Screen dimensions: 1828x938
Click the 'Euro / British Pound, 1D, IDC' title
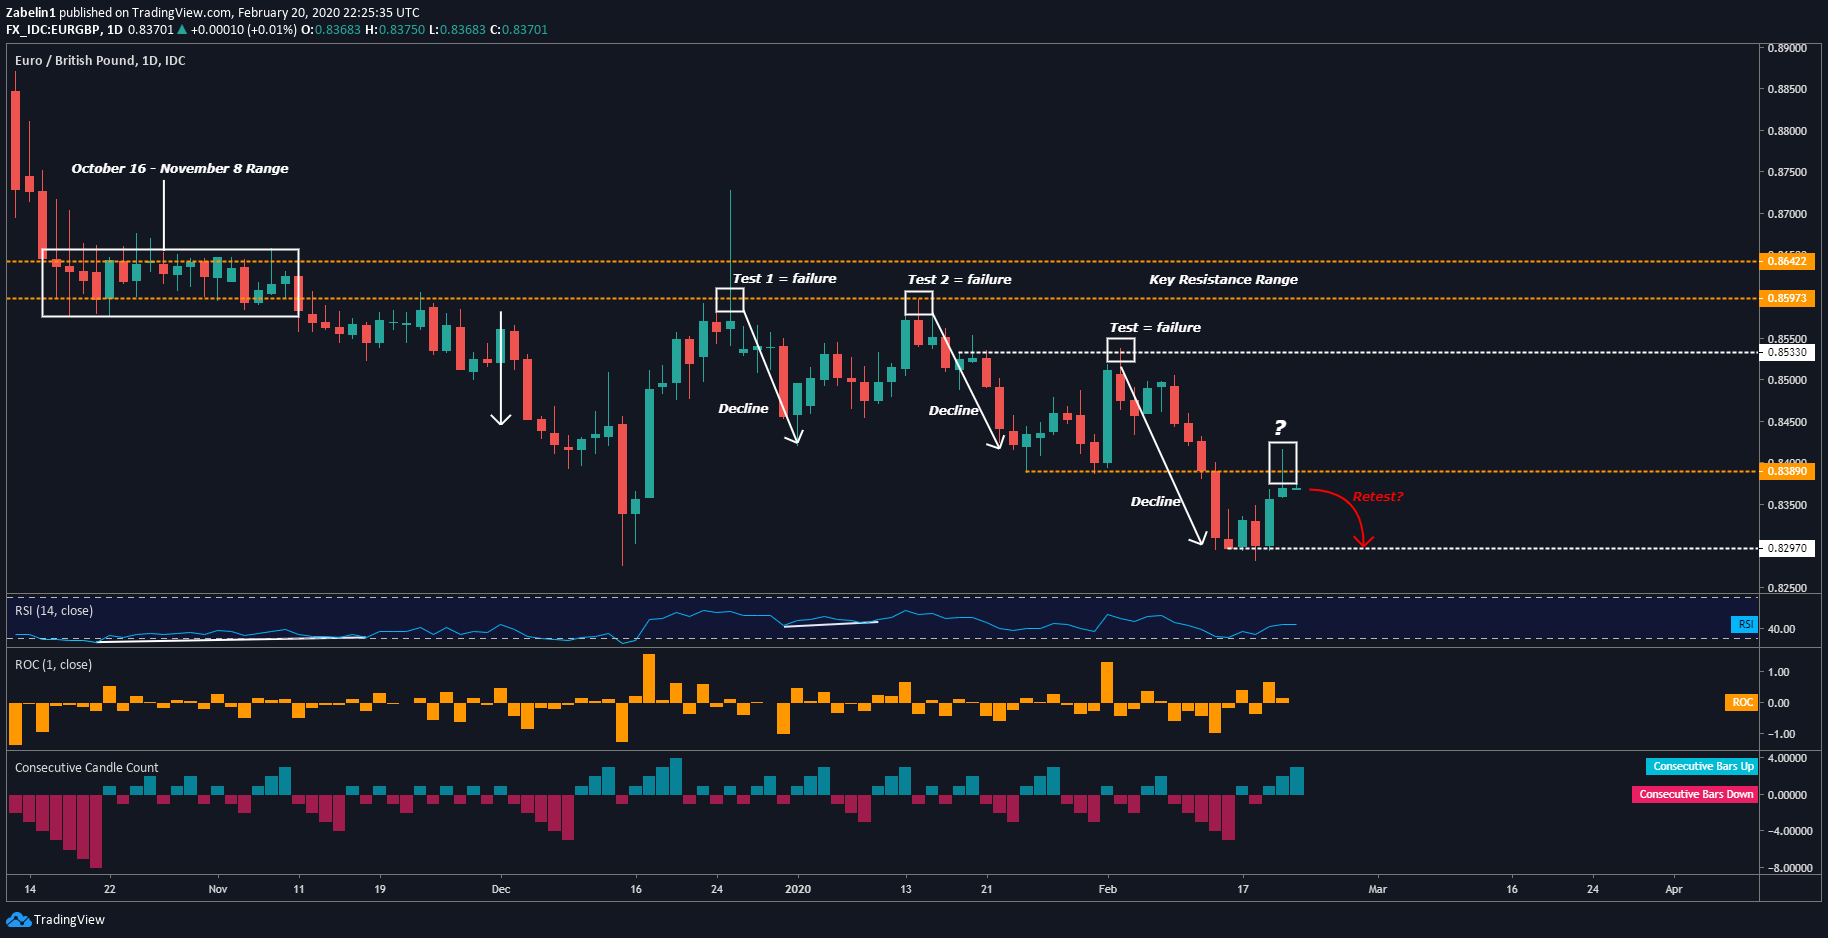[x=100, y=61]
